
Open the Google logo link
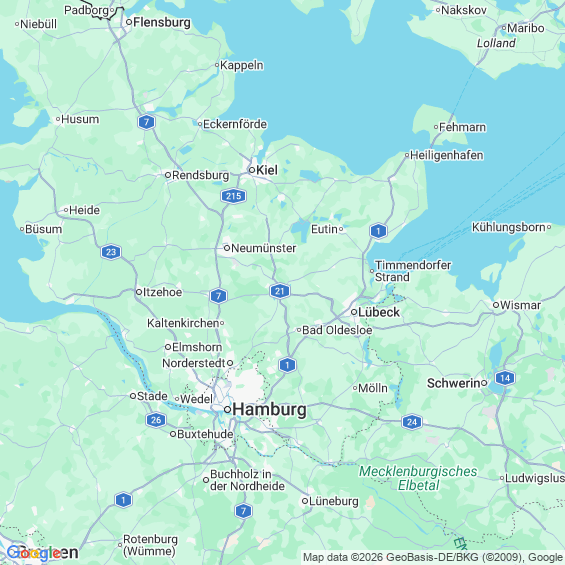[34, 553]
